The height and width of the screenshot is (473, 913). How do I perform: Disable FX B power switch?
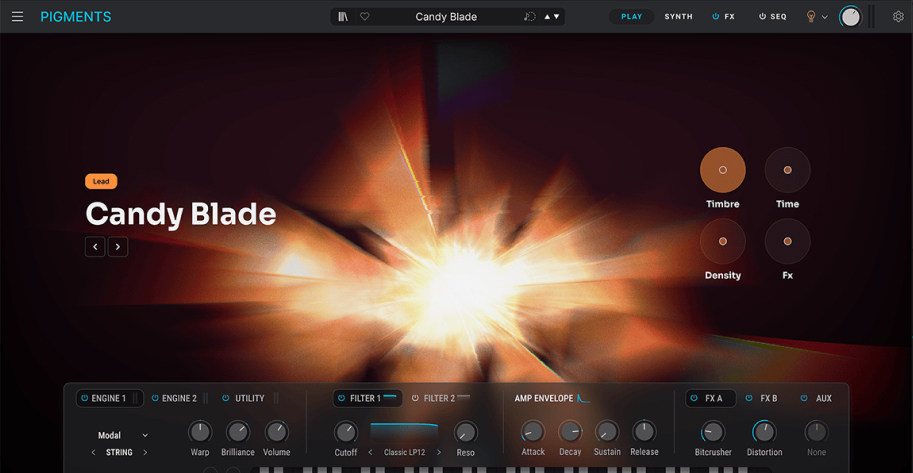point(749,399)
